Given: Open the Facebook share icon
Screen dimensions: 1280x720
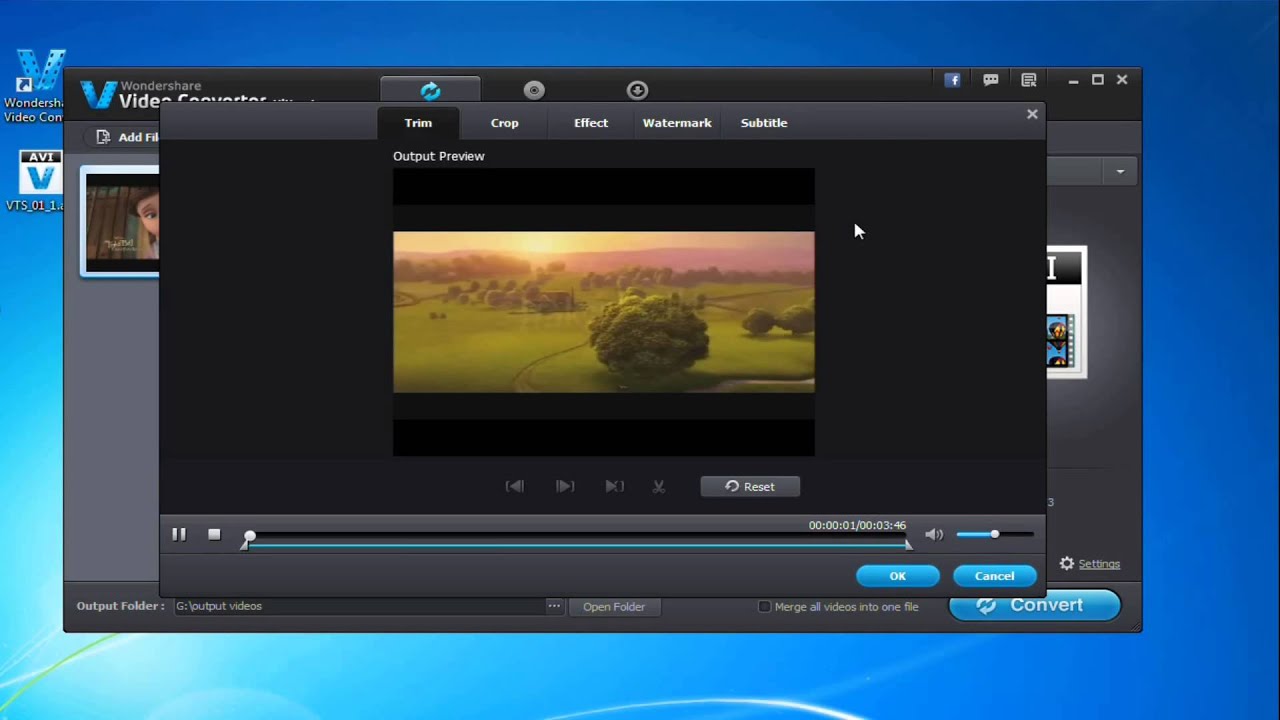Looking at the screenshot, I should (x=952, y=80).
